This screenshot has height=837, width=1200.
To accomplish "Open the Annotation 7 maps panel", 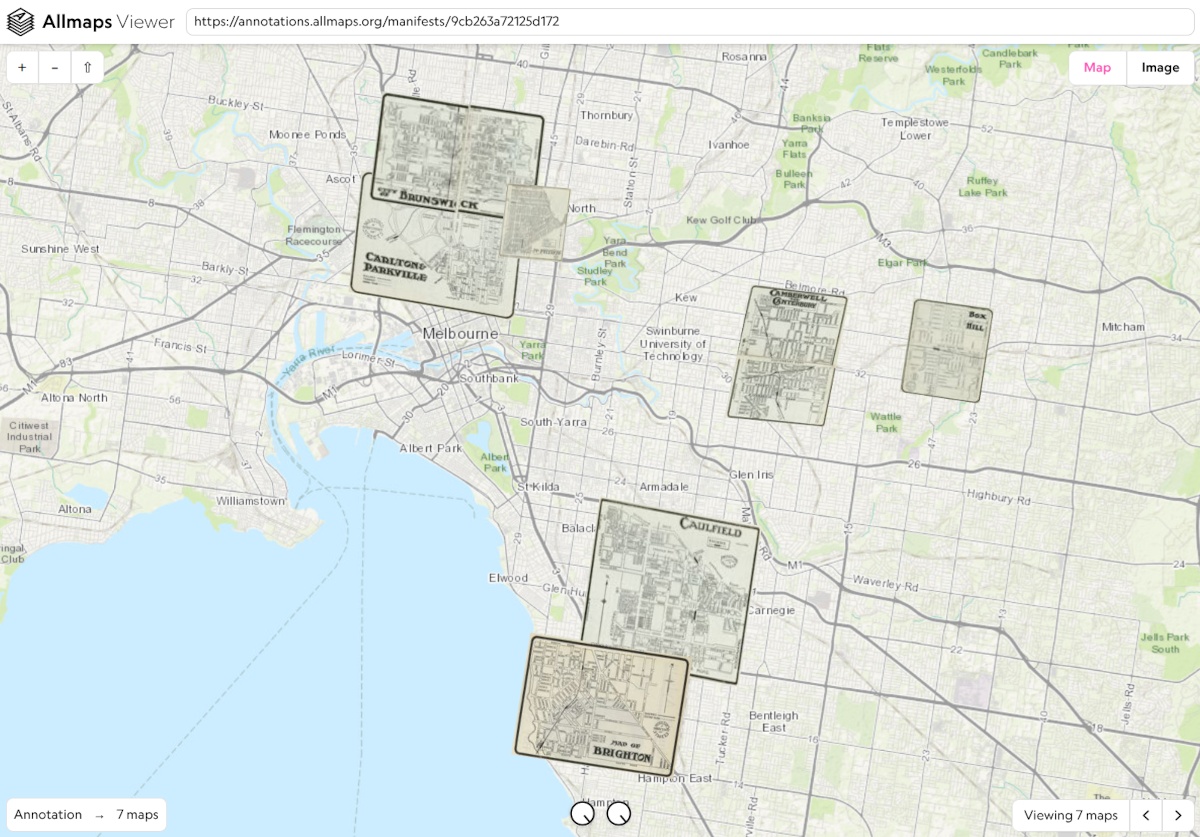I will point(86,815).
